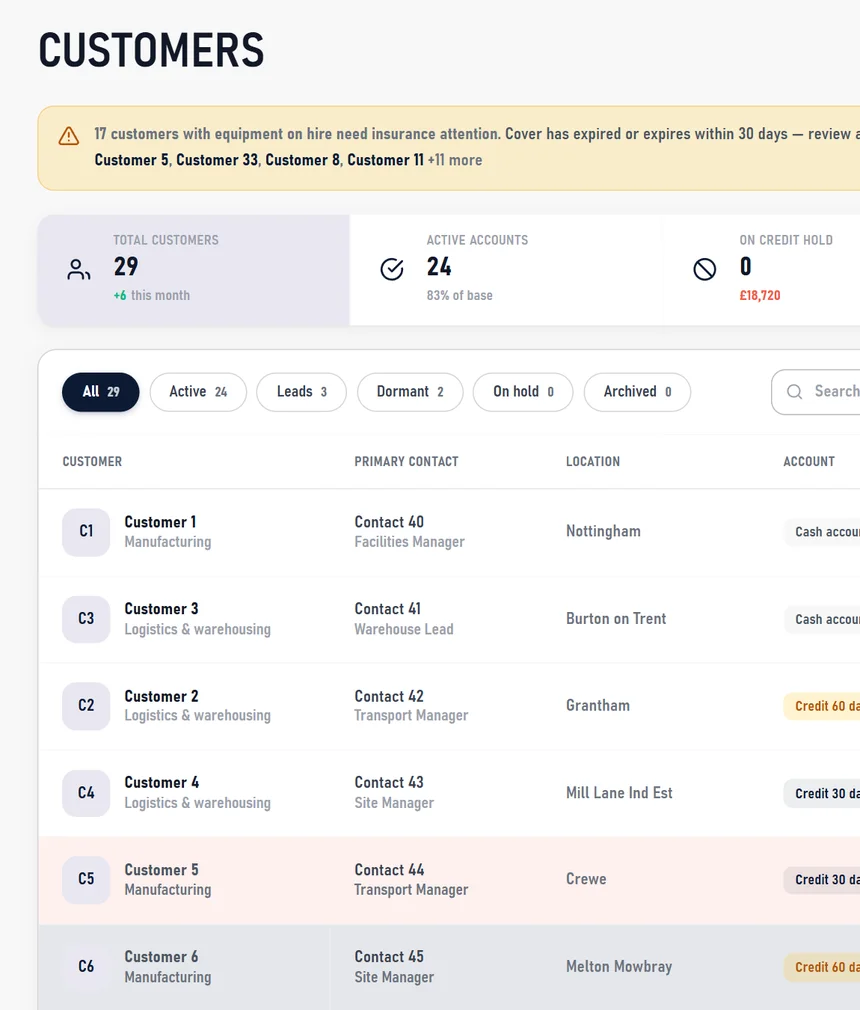The height and width of the screenshot is (1010, 860).
Task: Click the search magnifier icon
Action: [x=794, y=392]
